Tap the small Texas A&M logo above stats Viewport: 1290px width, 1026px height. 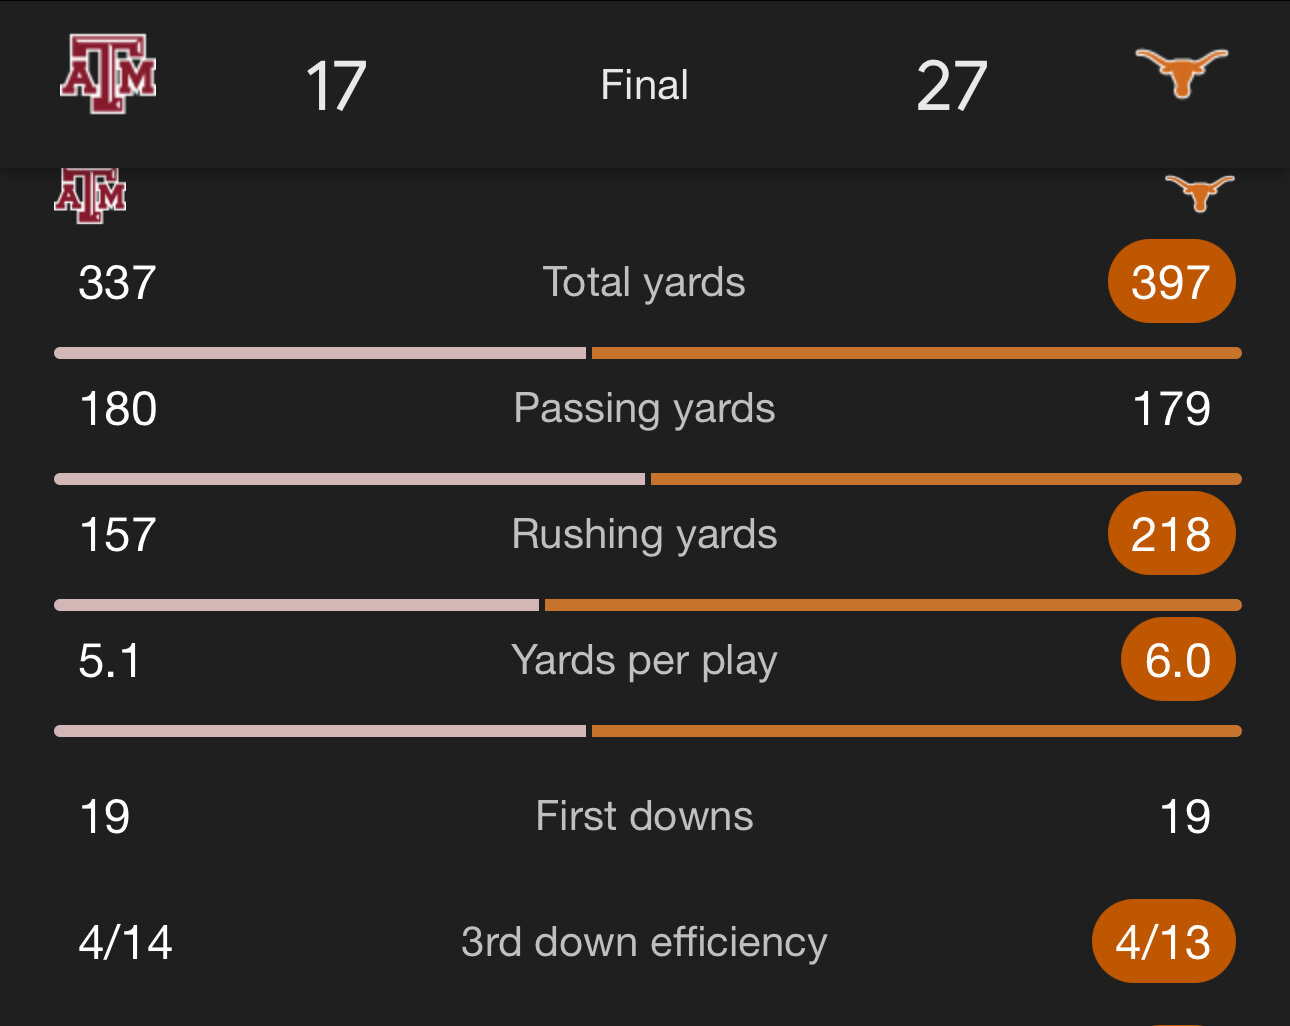coord(90,195)
